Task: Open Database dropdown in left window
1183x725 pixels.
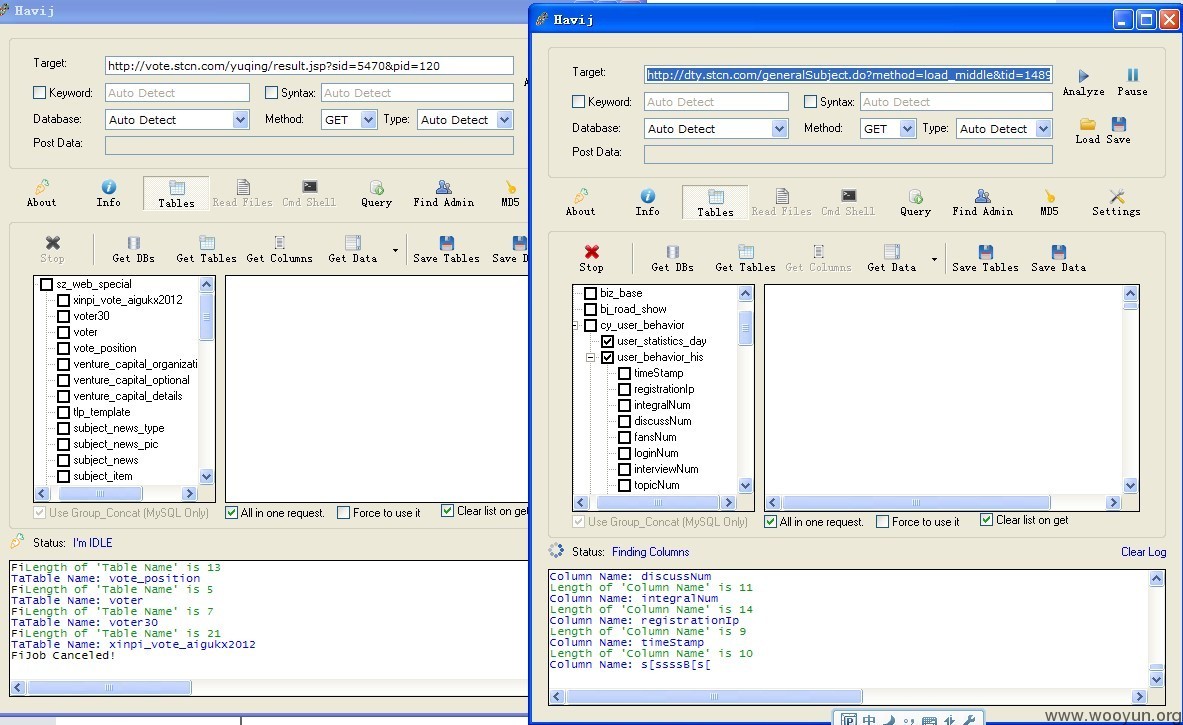Action: click(x=240, y=119)
